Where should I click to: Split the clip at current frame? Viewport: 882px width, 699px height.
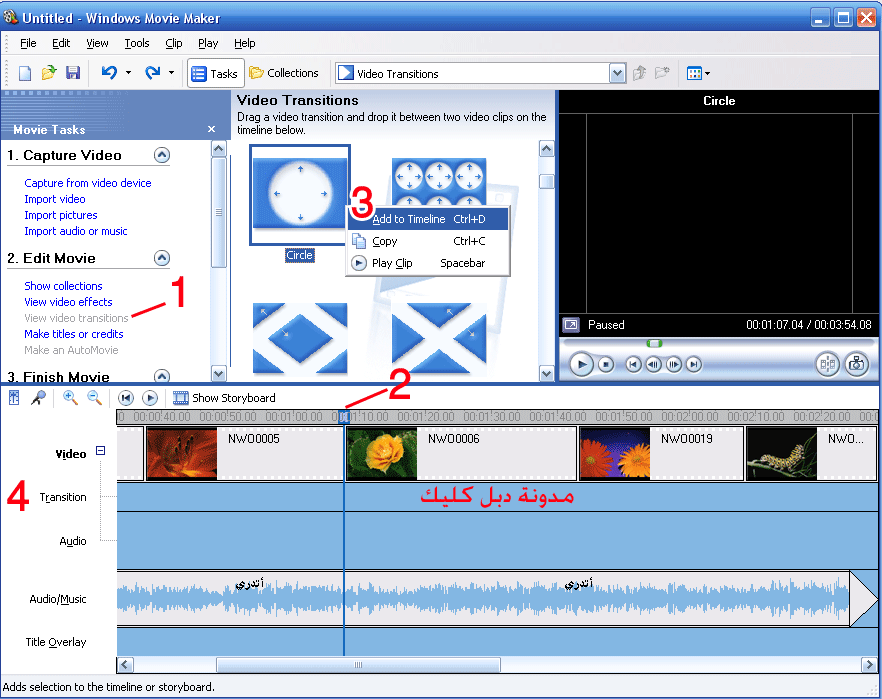pyautogui.click(x=827, y=364)
